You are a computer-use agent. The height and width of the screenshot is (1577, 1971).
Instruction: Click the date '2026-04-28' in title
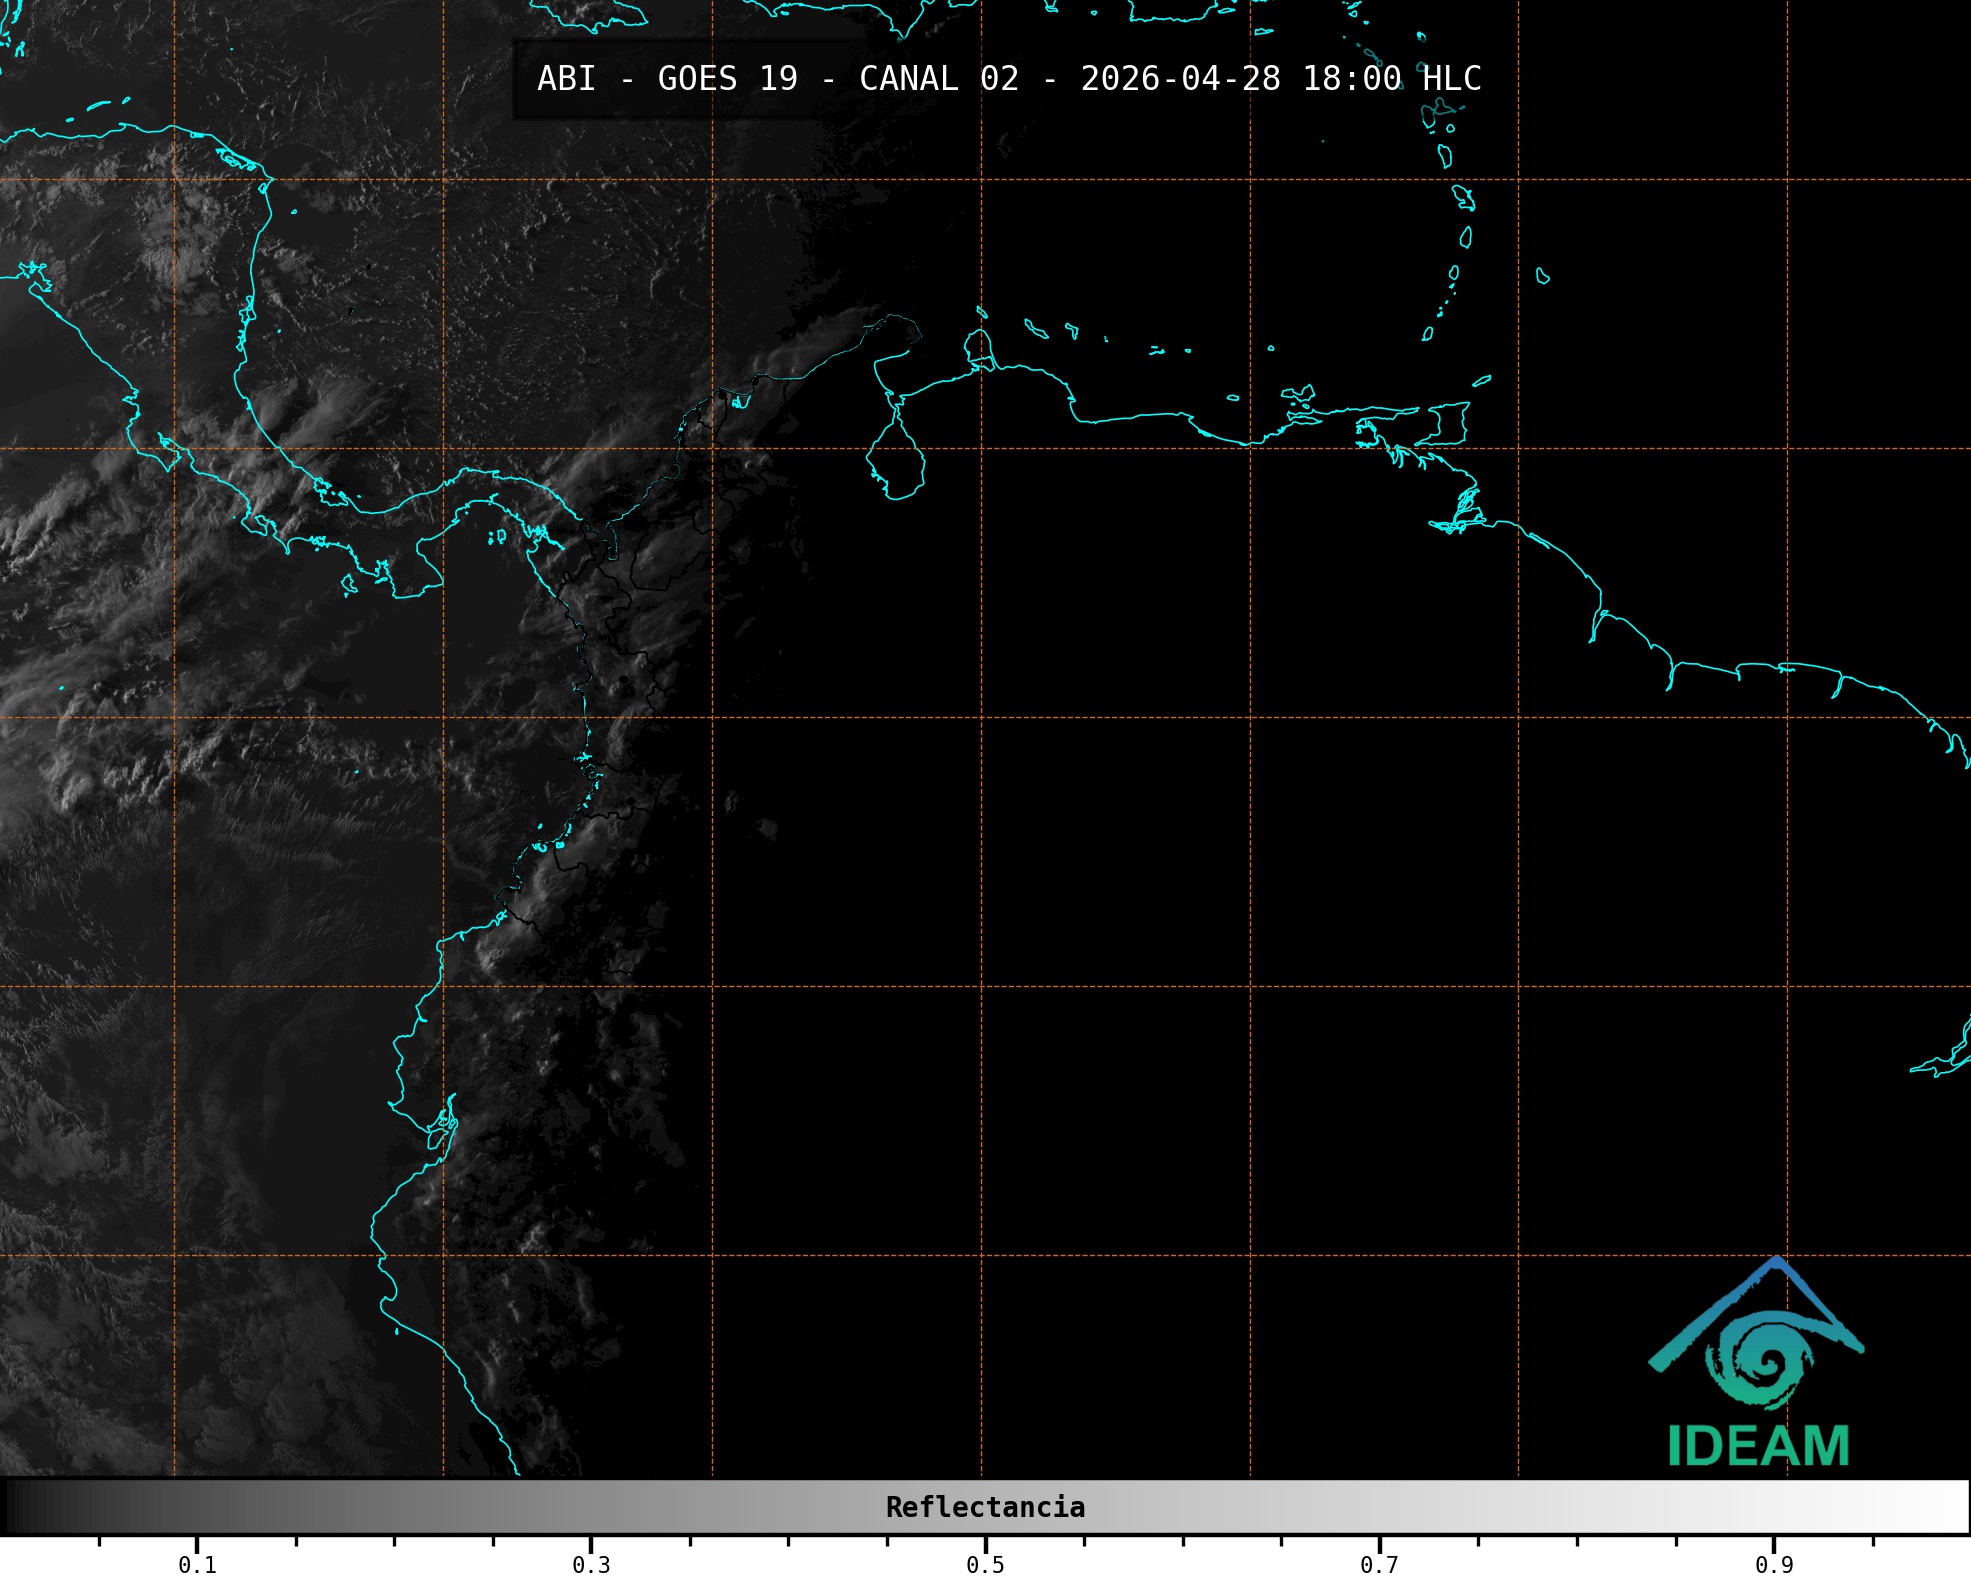[x=1180, y=79]
